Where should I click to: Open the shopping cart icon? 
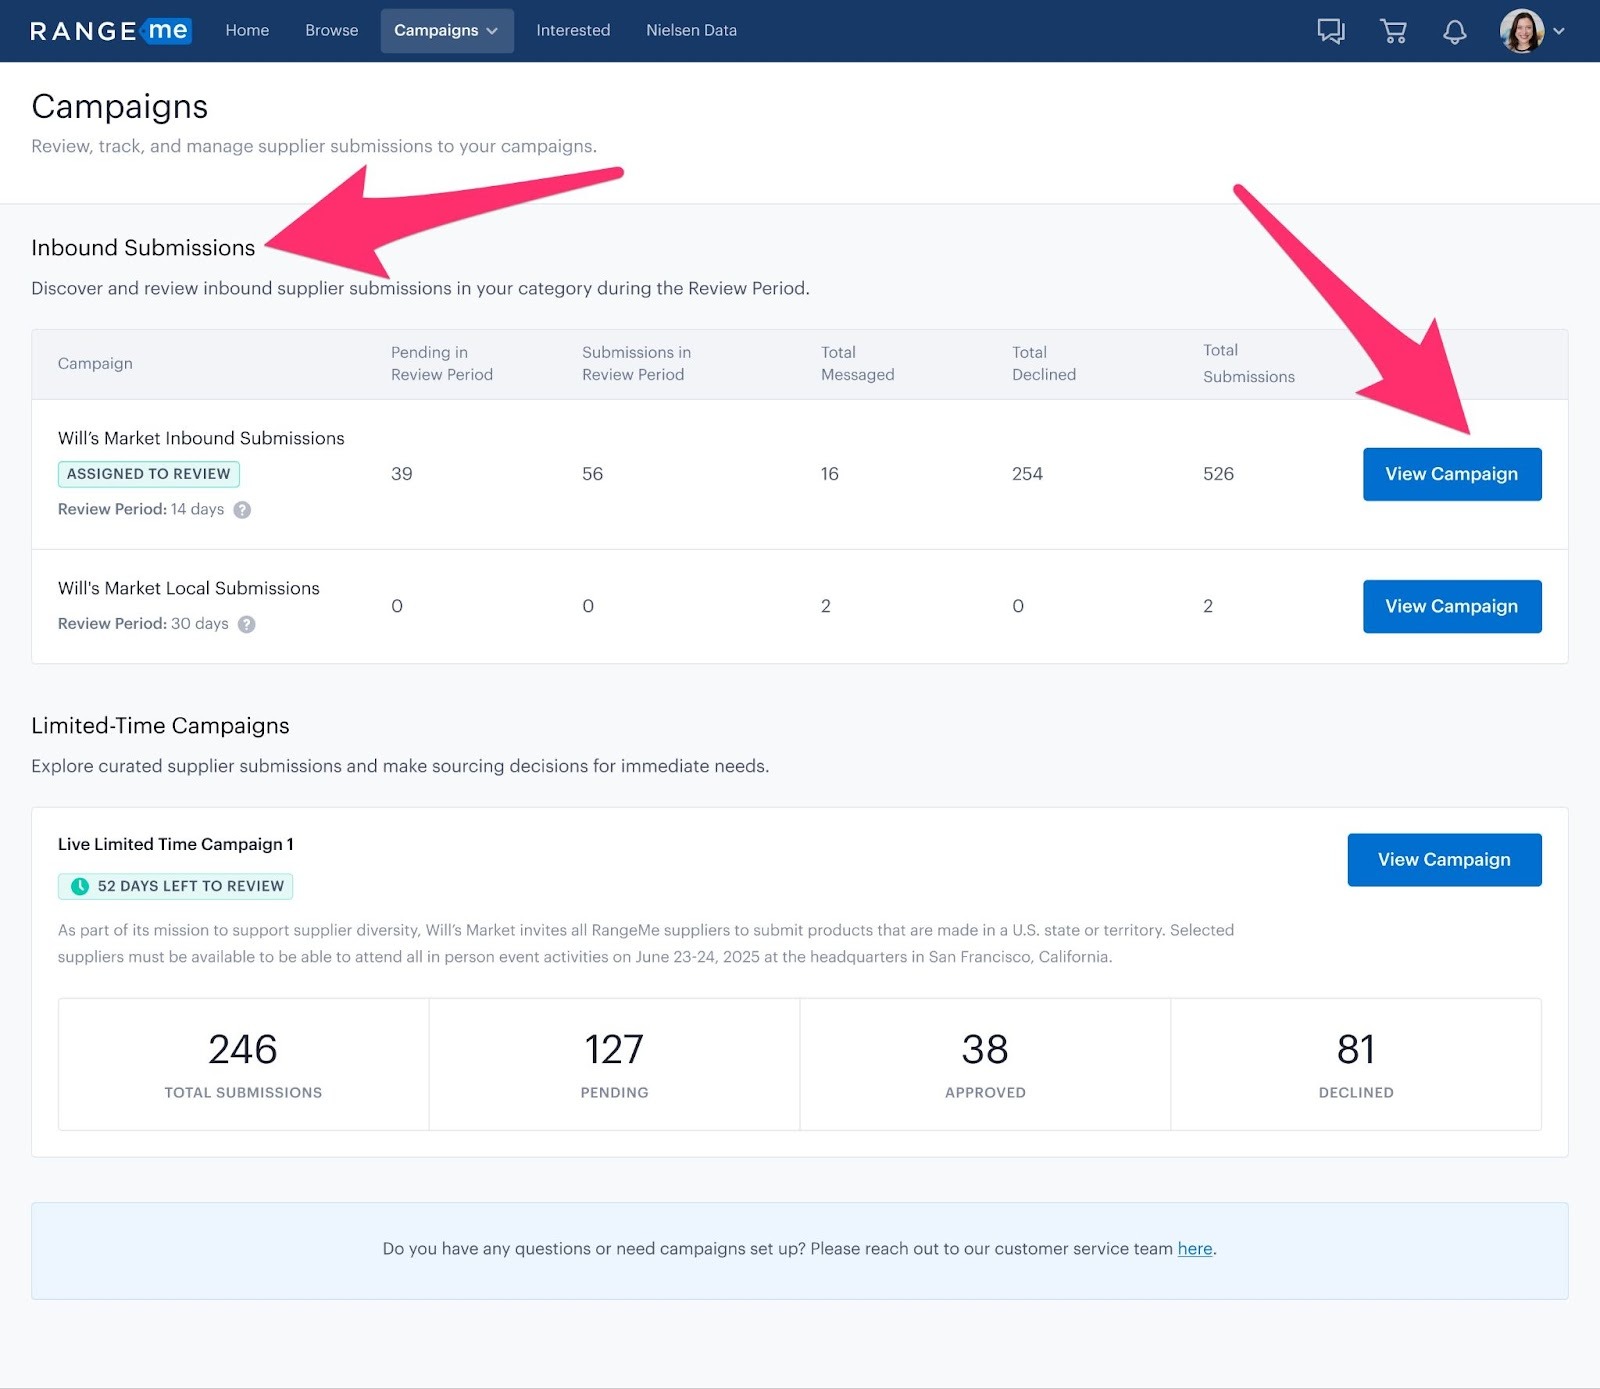tap(1393, 31)
